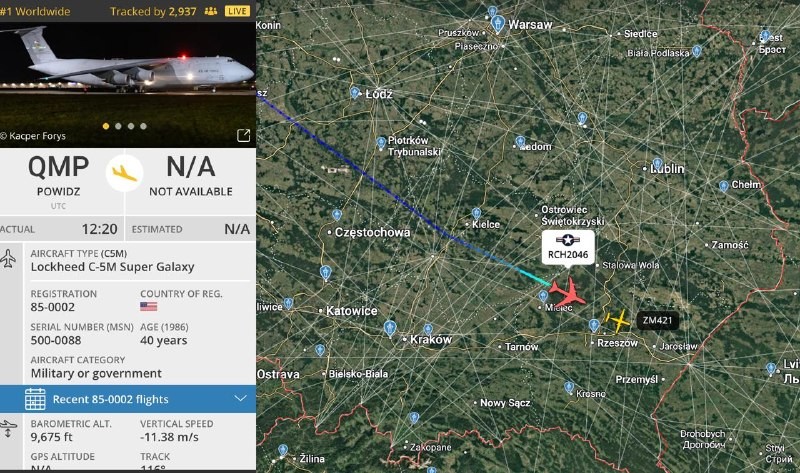Click the Warsaw airport pin marker
Screen dimensions: 800x473
click(498, 24)
